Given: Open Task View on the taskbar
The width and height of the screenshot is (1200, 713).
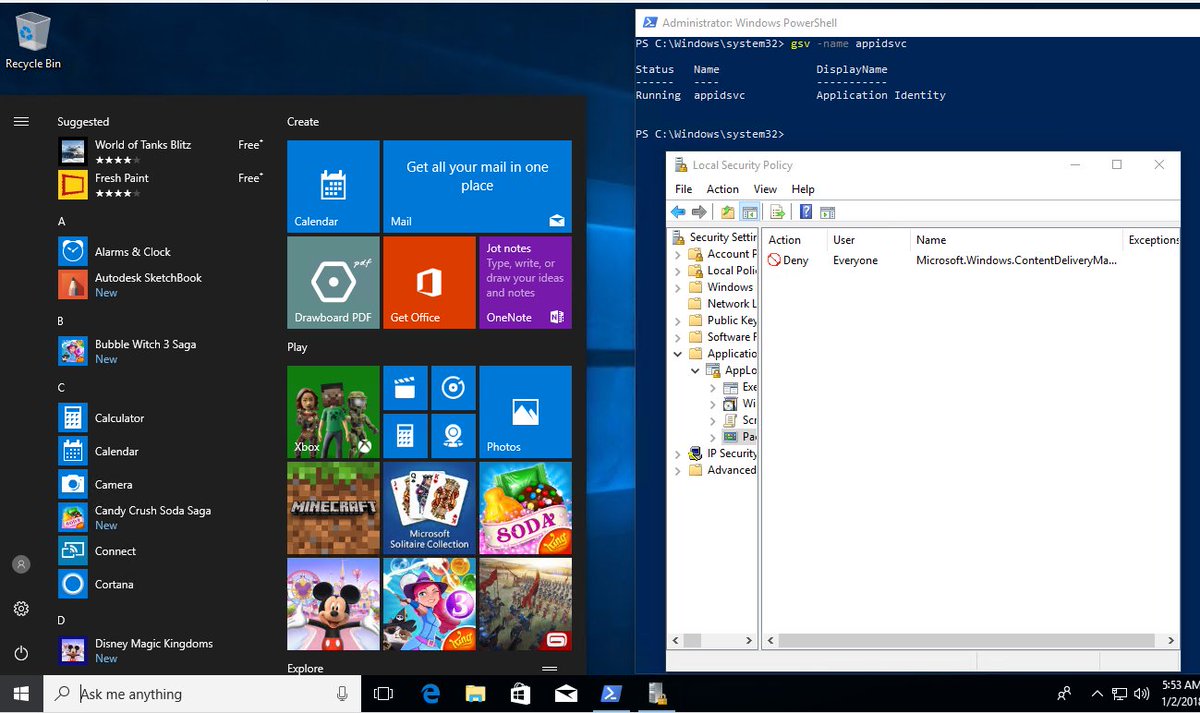Looking at the screenshot, I should click(383, 693).
